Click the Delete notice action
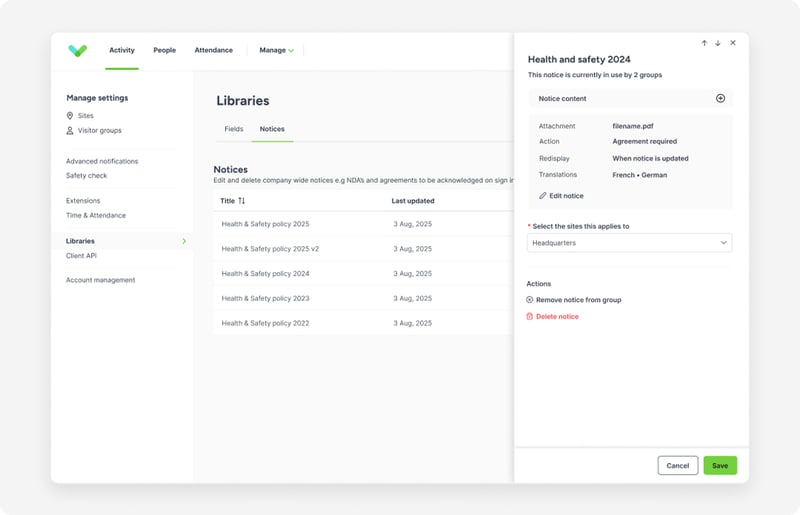 click(557, 316)
